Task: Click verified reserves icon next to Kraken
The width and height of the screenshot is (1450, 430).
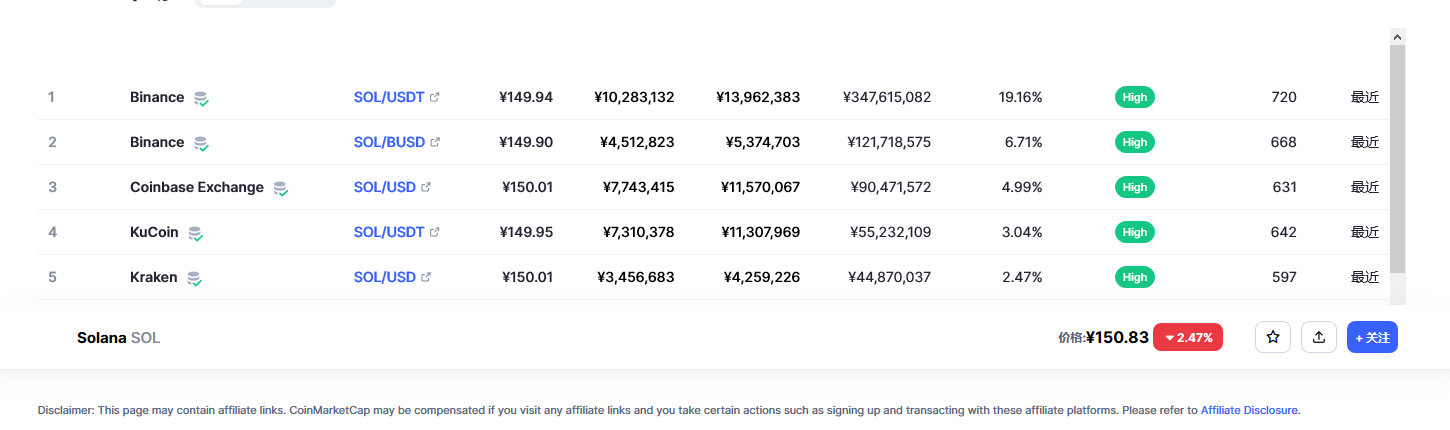Action: 195,278
